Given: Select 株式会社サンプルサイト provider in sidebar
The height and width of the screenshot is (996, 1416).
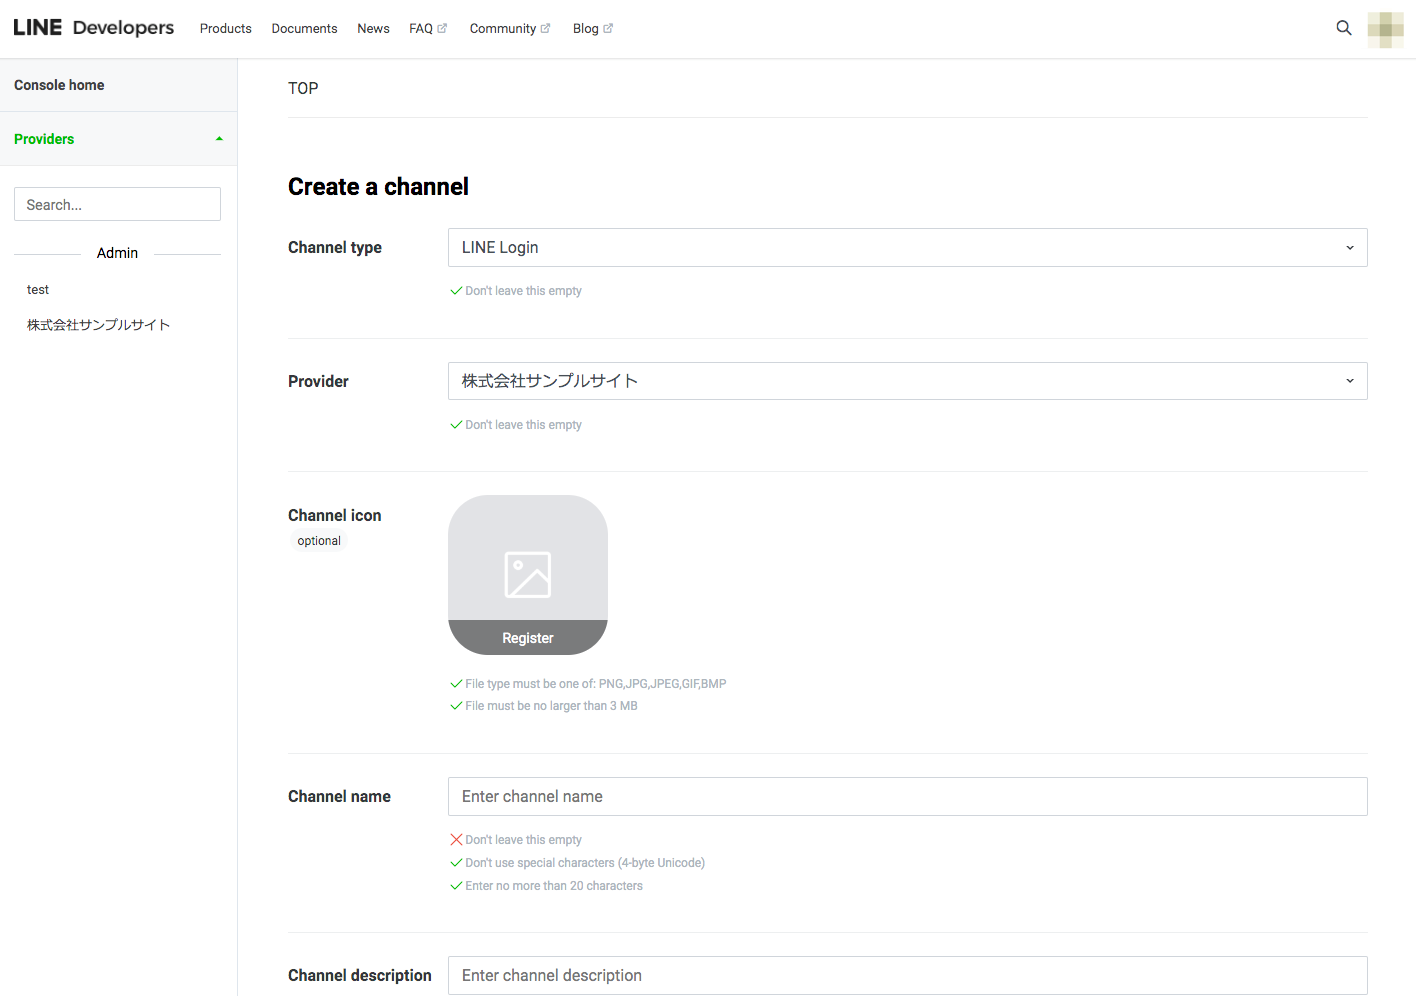Looking at the screenshot, I should point(98,325).
